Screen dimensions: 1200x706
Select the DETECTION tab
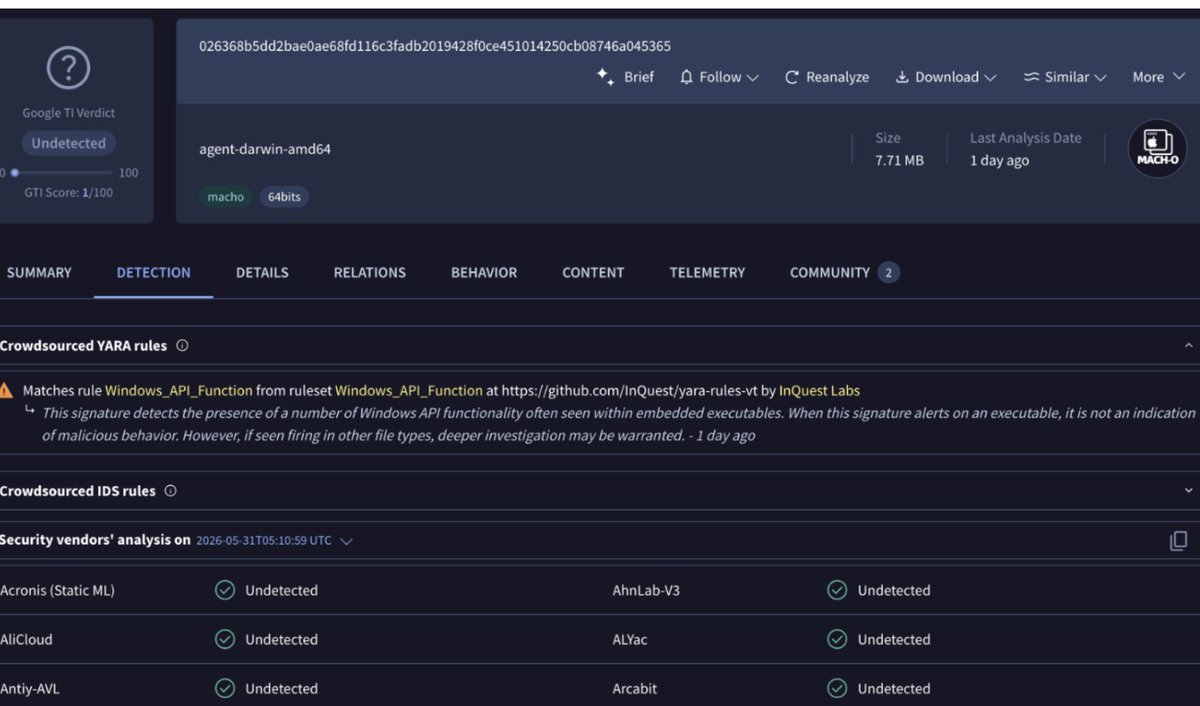(x=153, y=272)
